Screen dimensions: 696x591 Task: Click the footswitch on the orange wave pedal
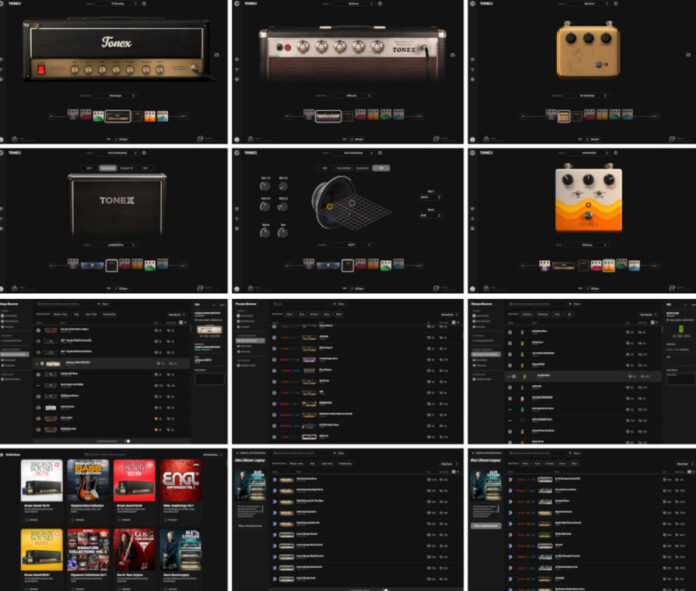click(588, 215)
